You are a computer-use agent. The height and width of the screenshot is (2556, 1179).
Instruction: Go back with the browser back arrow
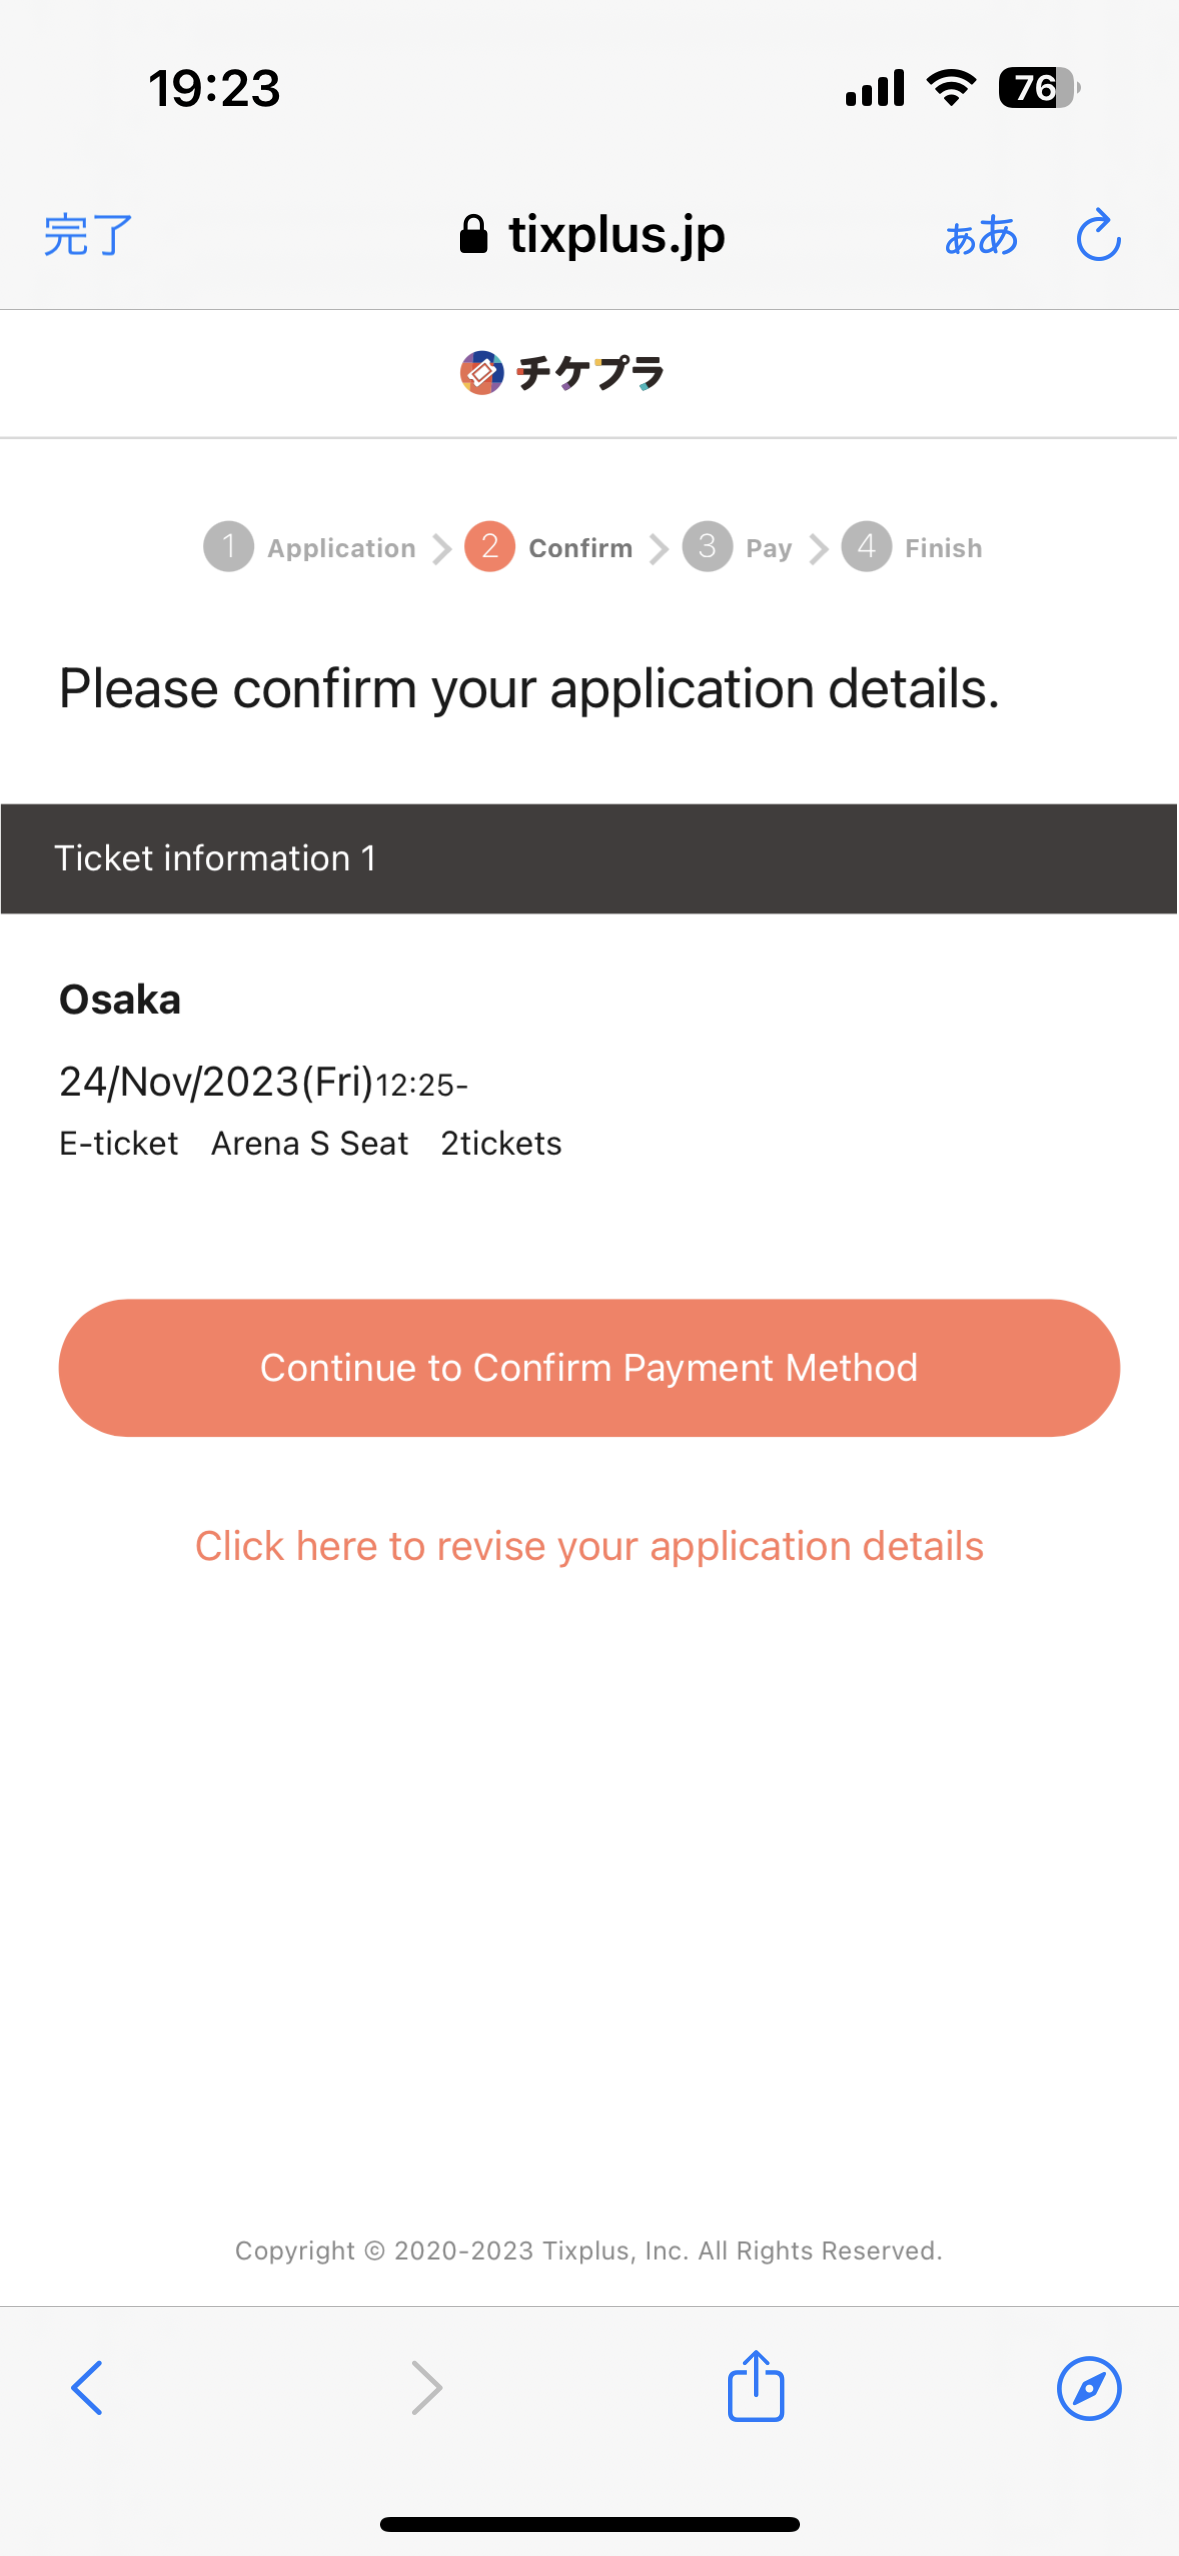click(x=87, y=2388)
